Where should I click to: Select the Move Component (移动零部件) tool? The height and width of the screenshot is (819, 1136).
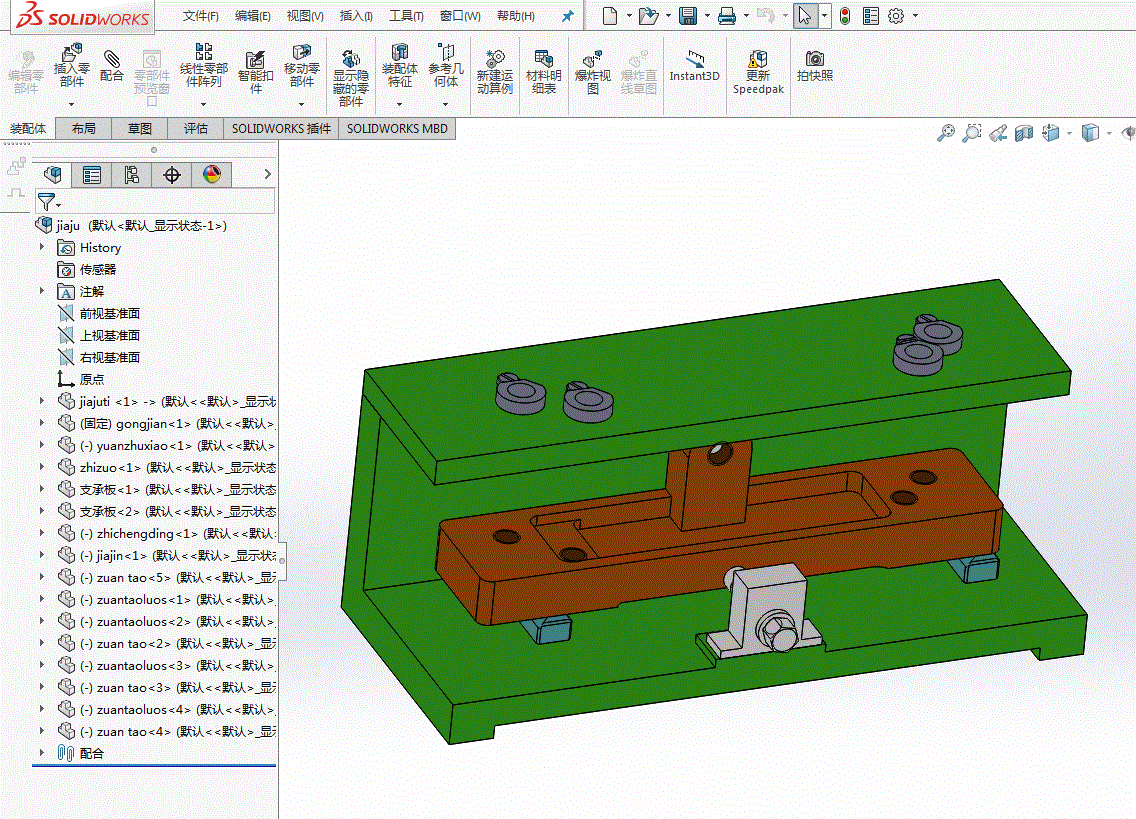(x=301, y=66)
